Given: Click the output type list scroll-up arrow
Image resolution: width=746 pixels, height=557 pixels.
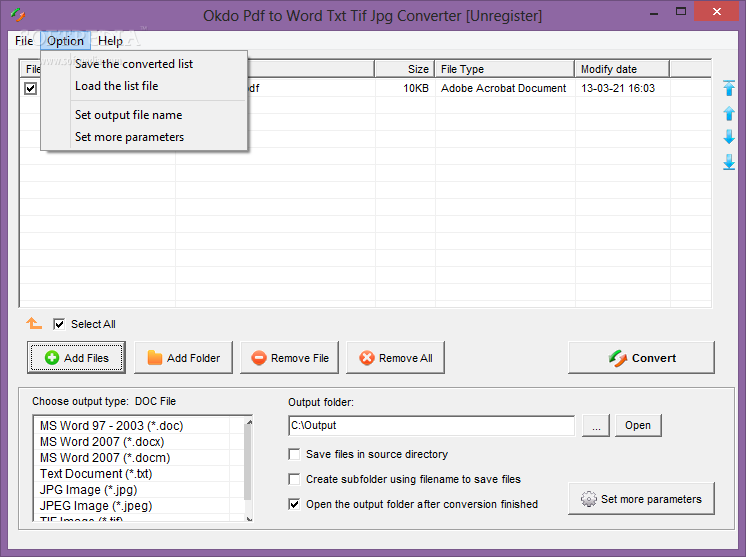Looking at the screenshot, I should 249,421.
